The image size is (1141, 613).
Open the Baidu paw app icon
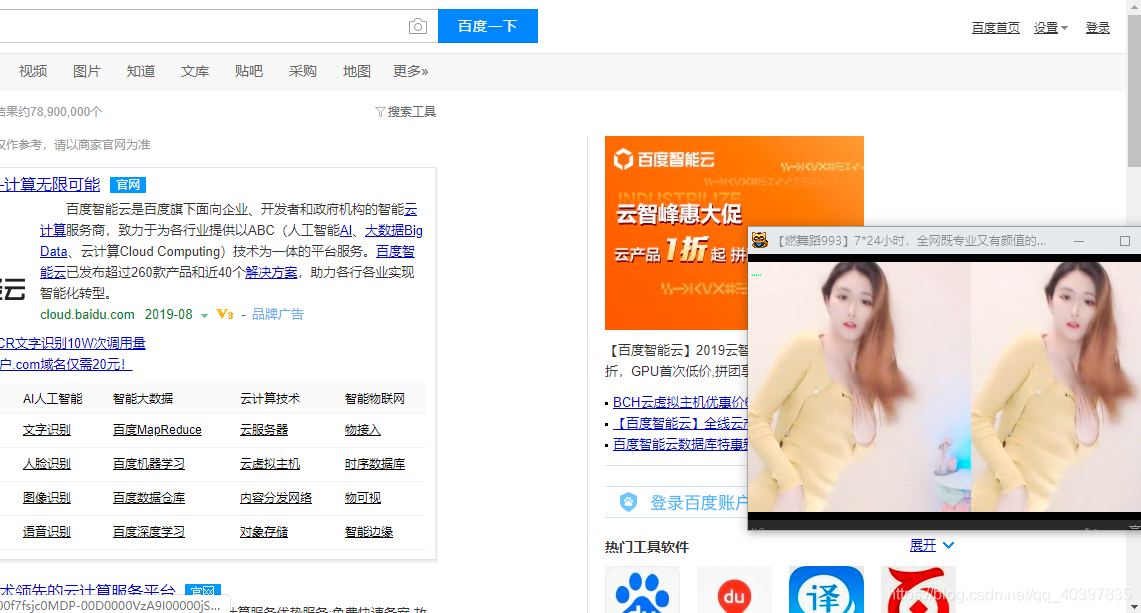coord(643,590)
